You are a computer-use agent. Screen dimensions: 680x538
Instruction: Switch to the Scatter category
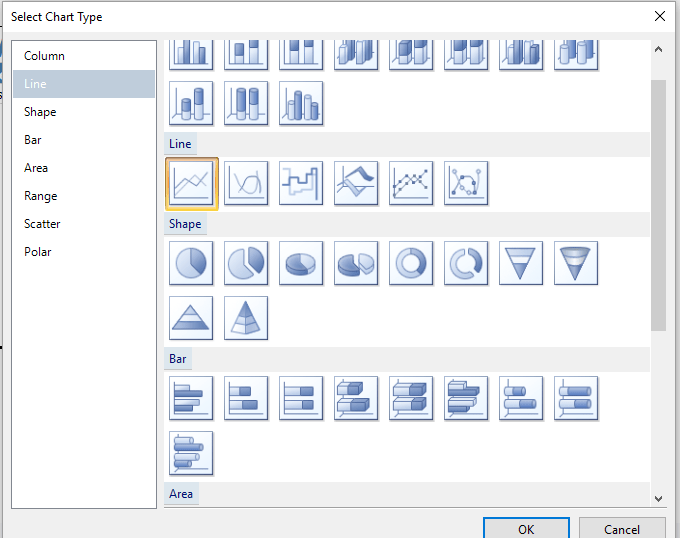[x=42, y=224]
